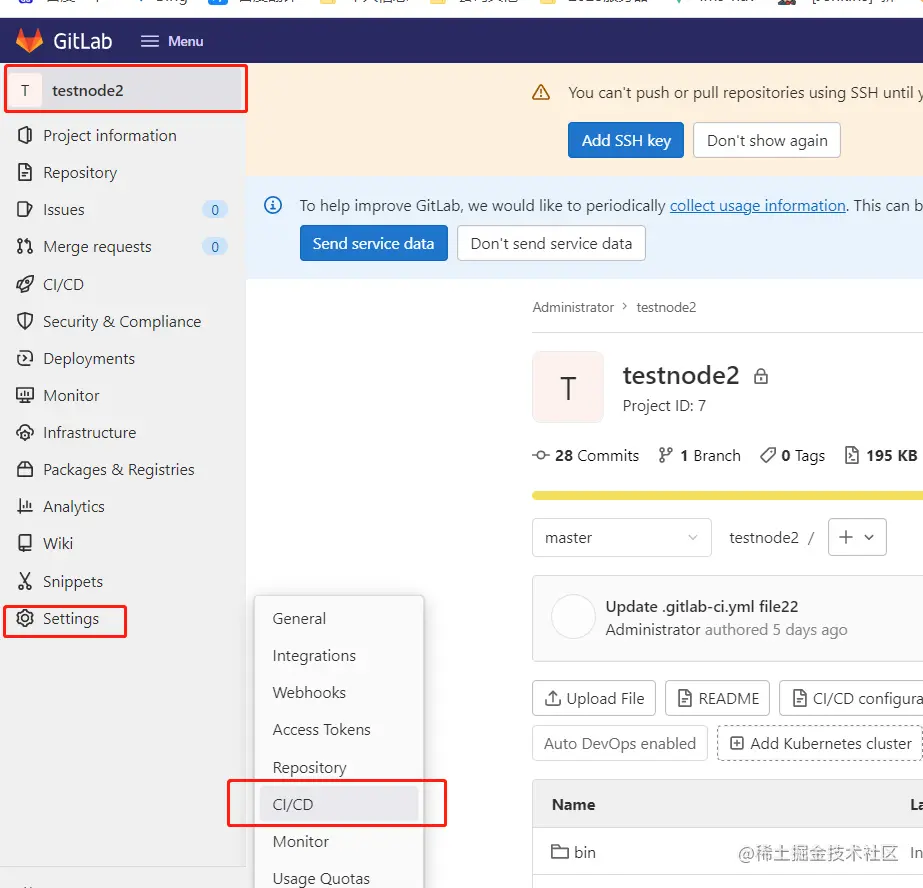This screenshot has height=888, width=923.
Task: Open commit Update .gitlab-ci.yml file22
Action: (702, 606)
